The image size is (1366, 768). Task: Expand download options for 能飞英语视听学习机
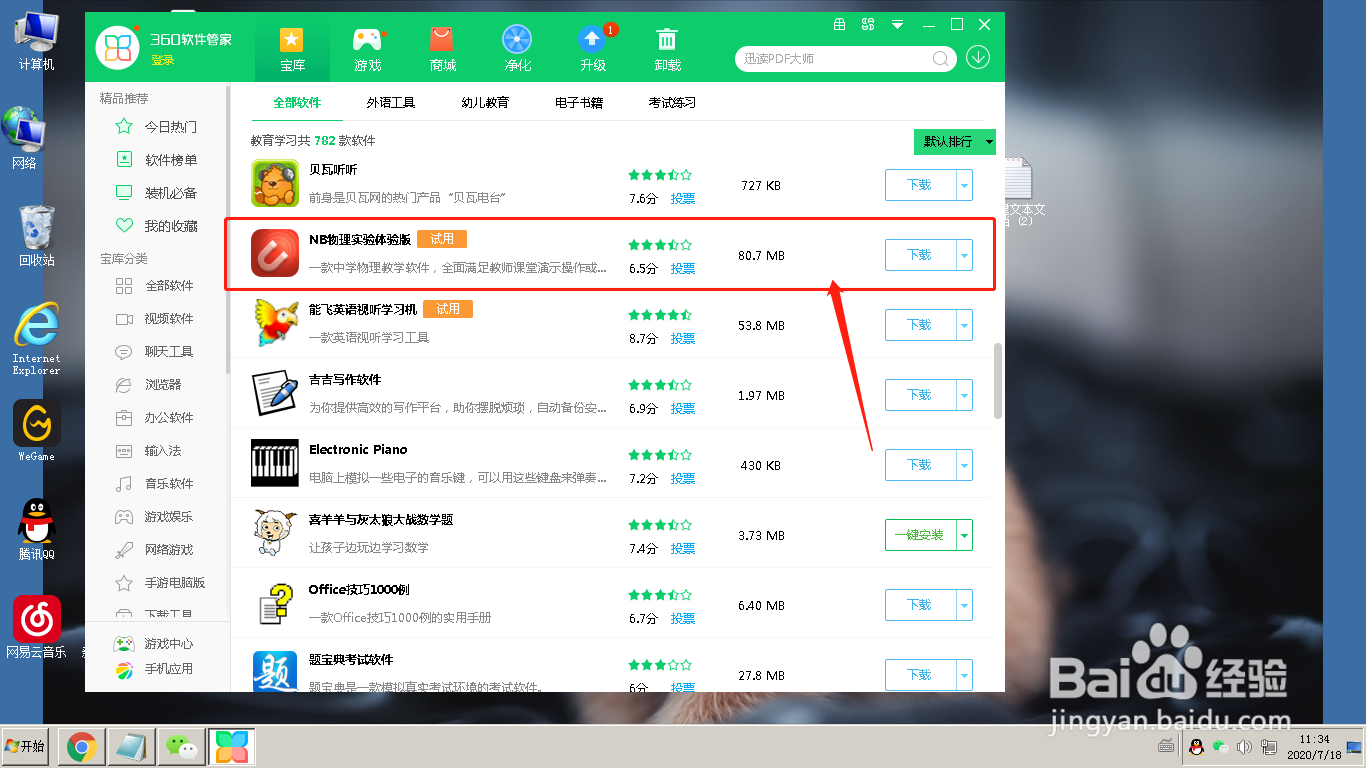[x=965, y=325]
